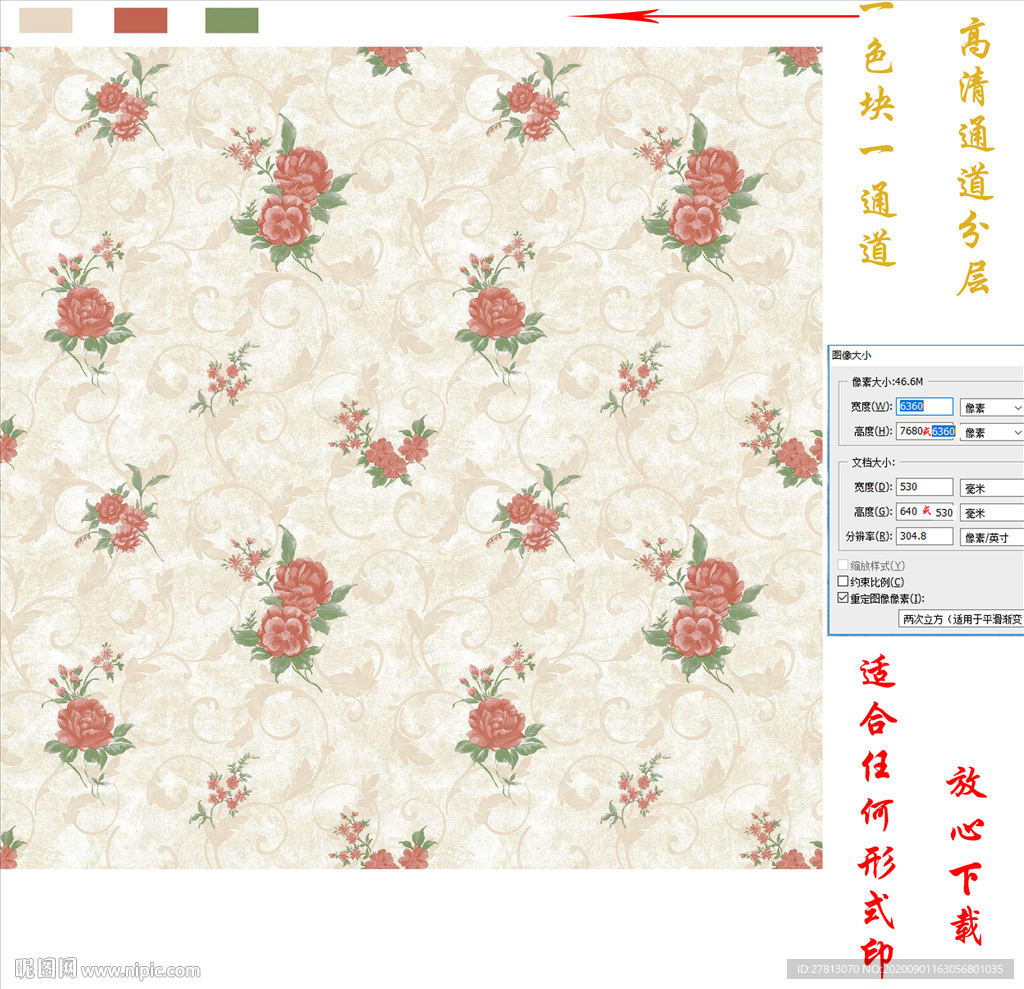Open the resolution unit dropdown (像素/英寸)
This screenshot has height=989, width=1024.
(991, 538)
